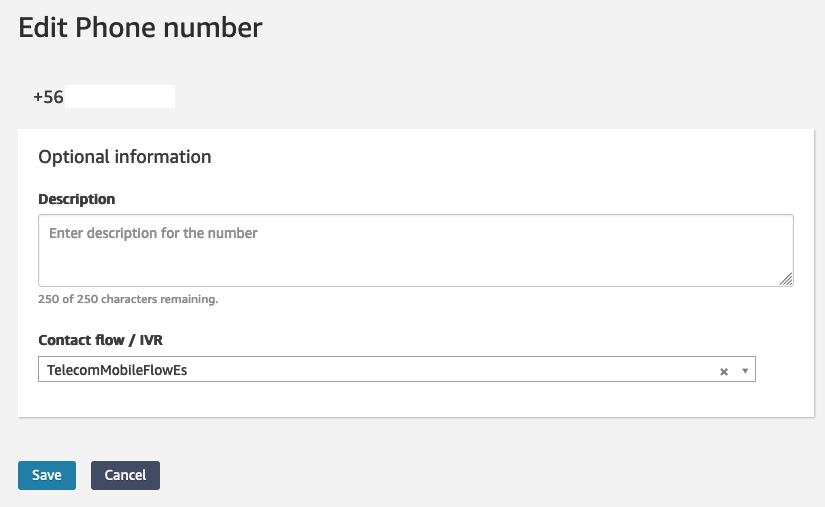Clear the selected contact flow with the x icon

[723, 371]
